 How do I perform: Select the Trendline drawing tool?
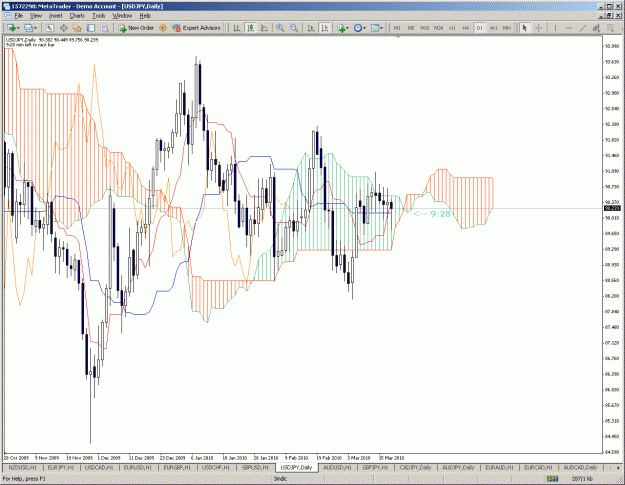(583, 28)
